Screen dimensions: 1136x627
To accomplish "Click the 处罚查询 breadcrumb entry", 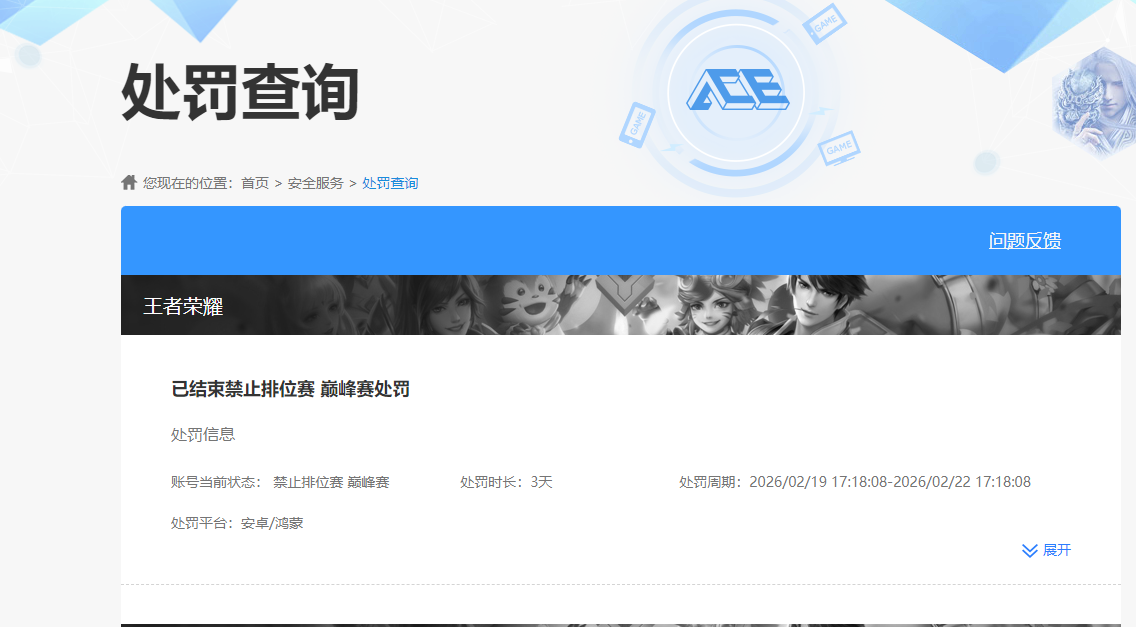I will (390, 182).
